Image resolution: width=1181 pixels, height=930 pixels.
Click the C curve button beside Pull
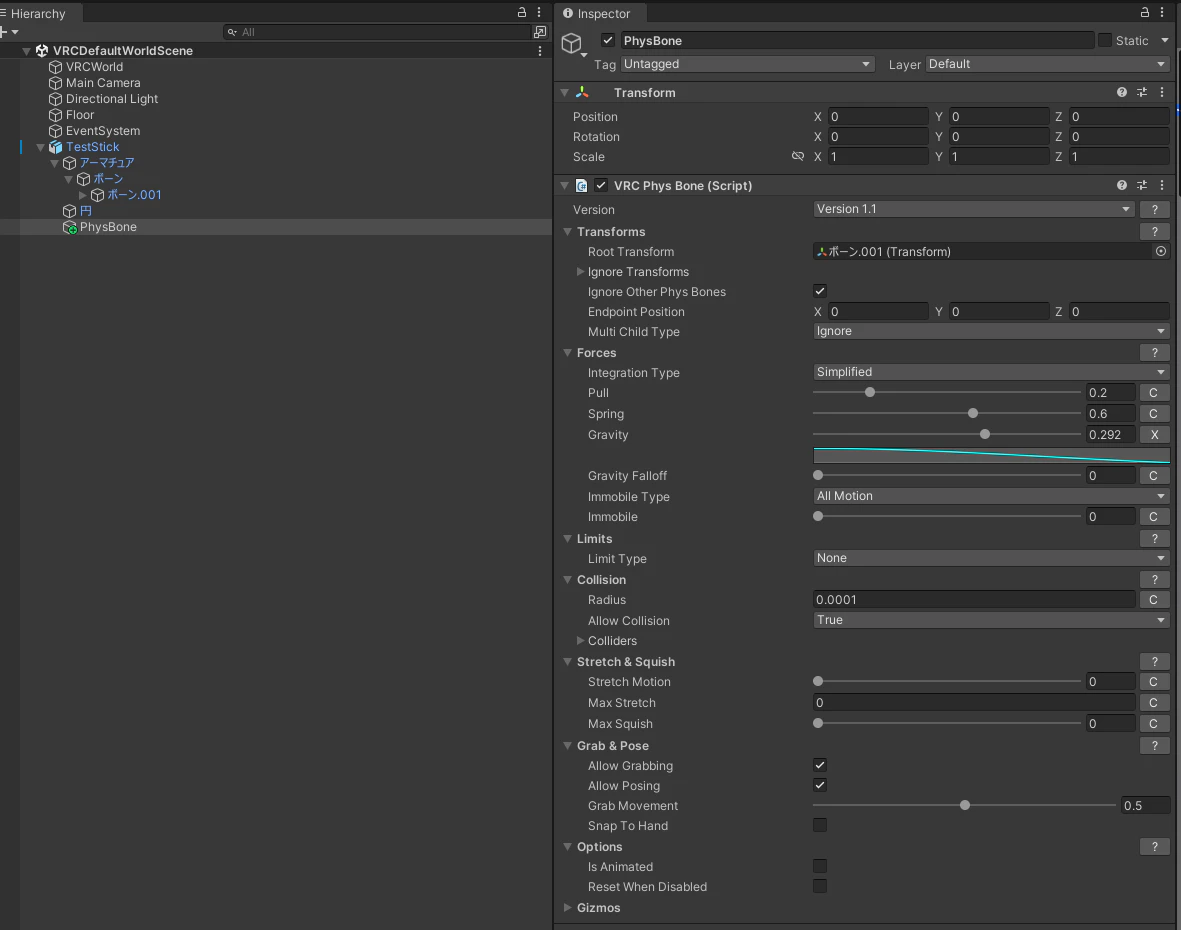tap(1154, 392)
